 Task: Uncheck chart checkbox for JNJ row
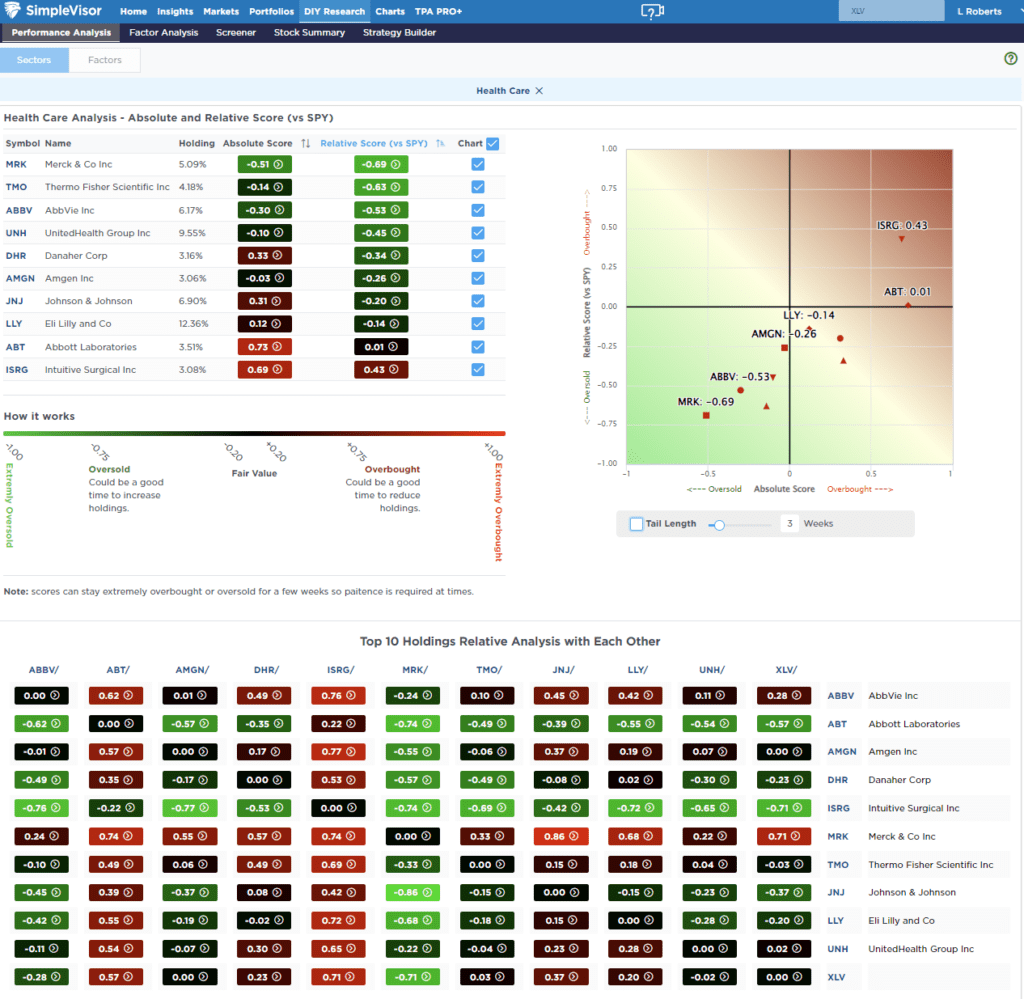coord(478,301)
